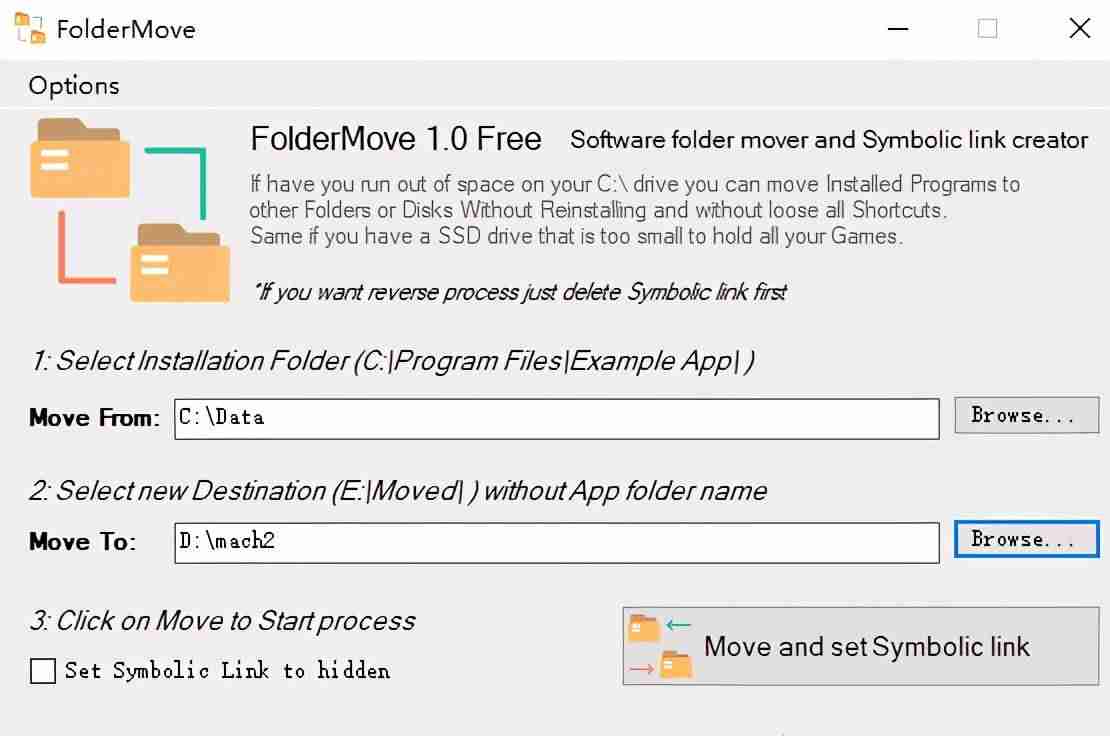1110x736 pixels.
Task: Start Move and set Symbolic link
Action: coord(860,646)
